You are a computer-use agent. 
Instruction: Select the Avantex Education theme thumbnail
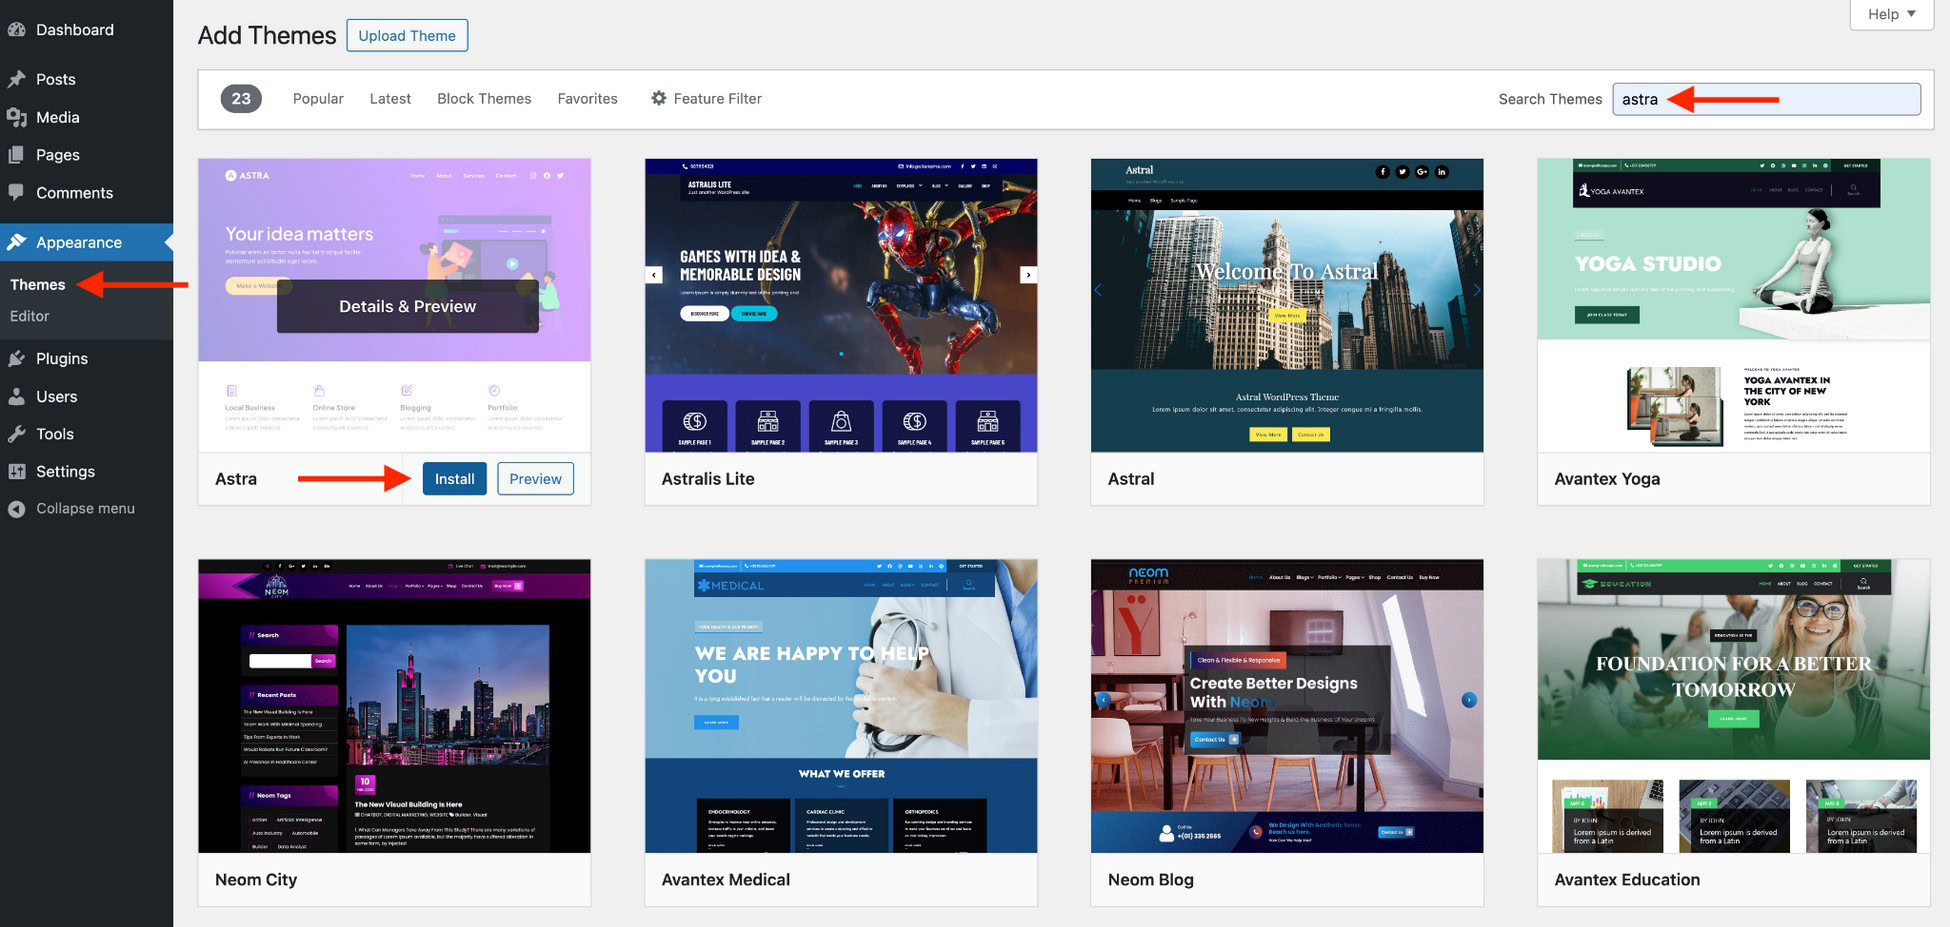coord(1734,706)
